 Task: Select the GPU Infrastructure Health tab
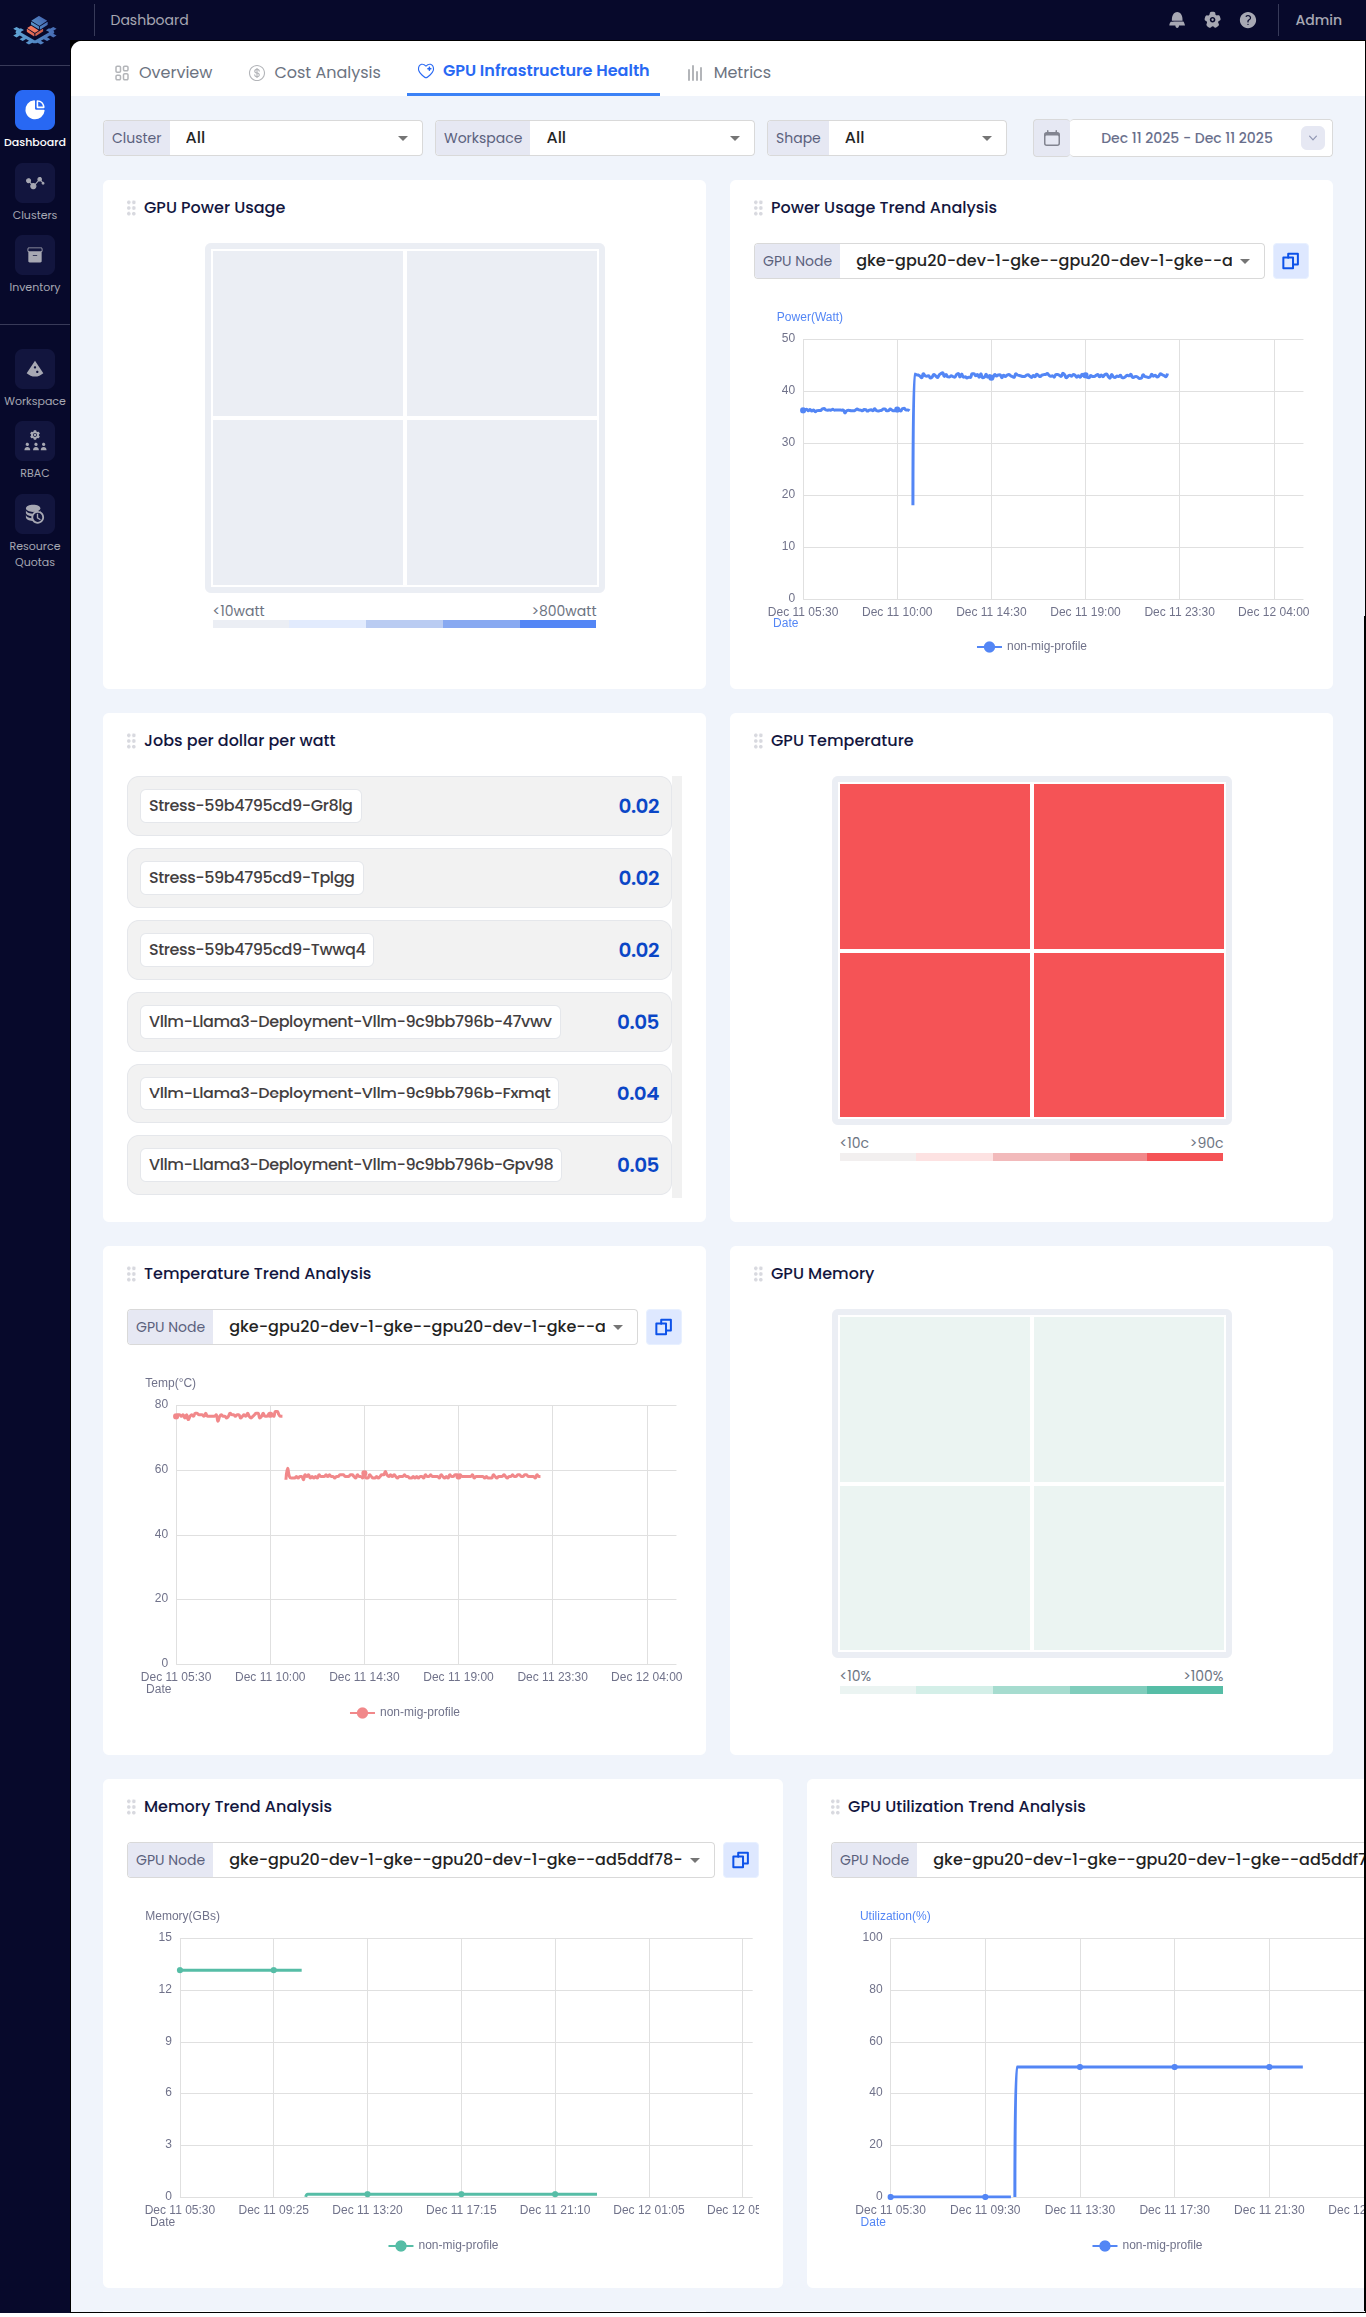(x=533, y=71)
